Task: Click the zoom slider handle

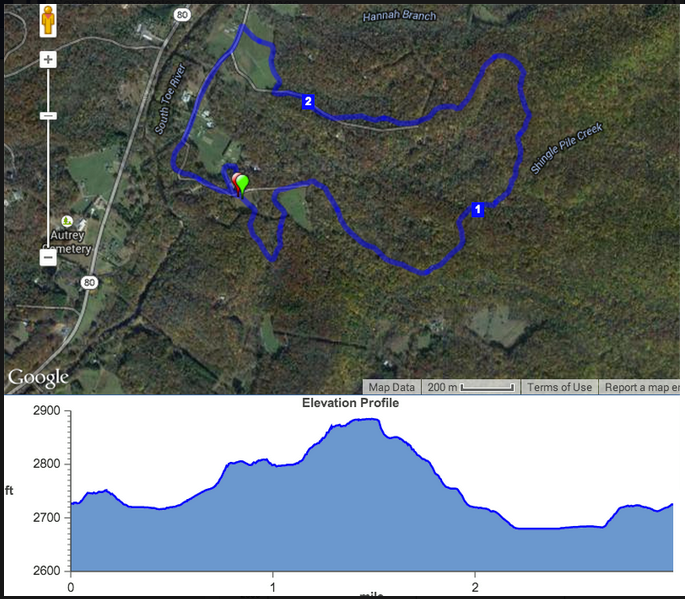Action: pos(48,116)
